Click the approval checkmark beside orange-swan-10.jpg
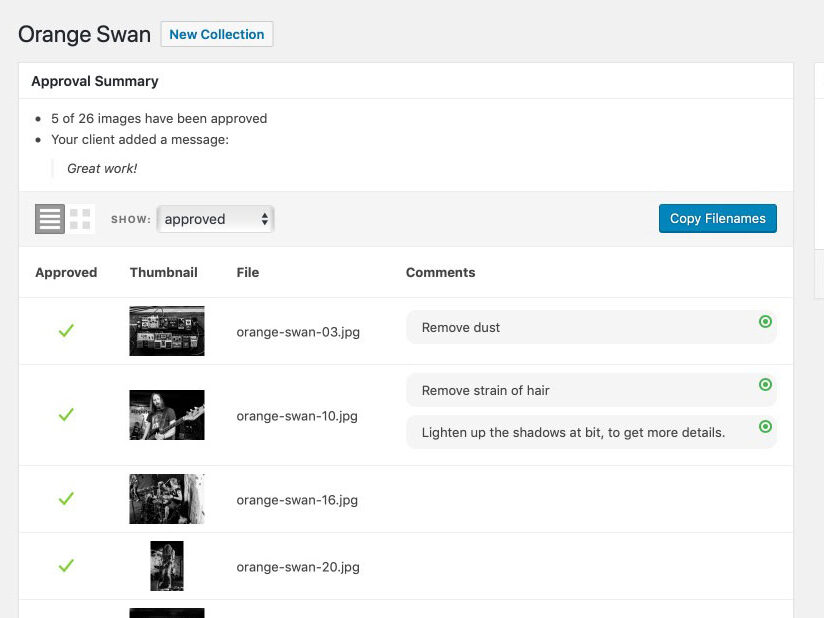Screen dimensions: 824x618 (66, 416)
